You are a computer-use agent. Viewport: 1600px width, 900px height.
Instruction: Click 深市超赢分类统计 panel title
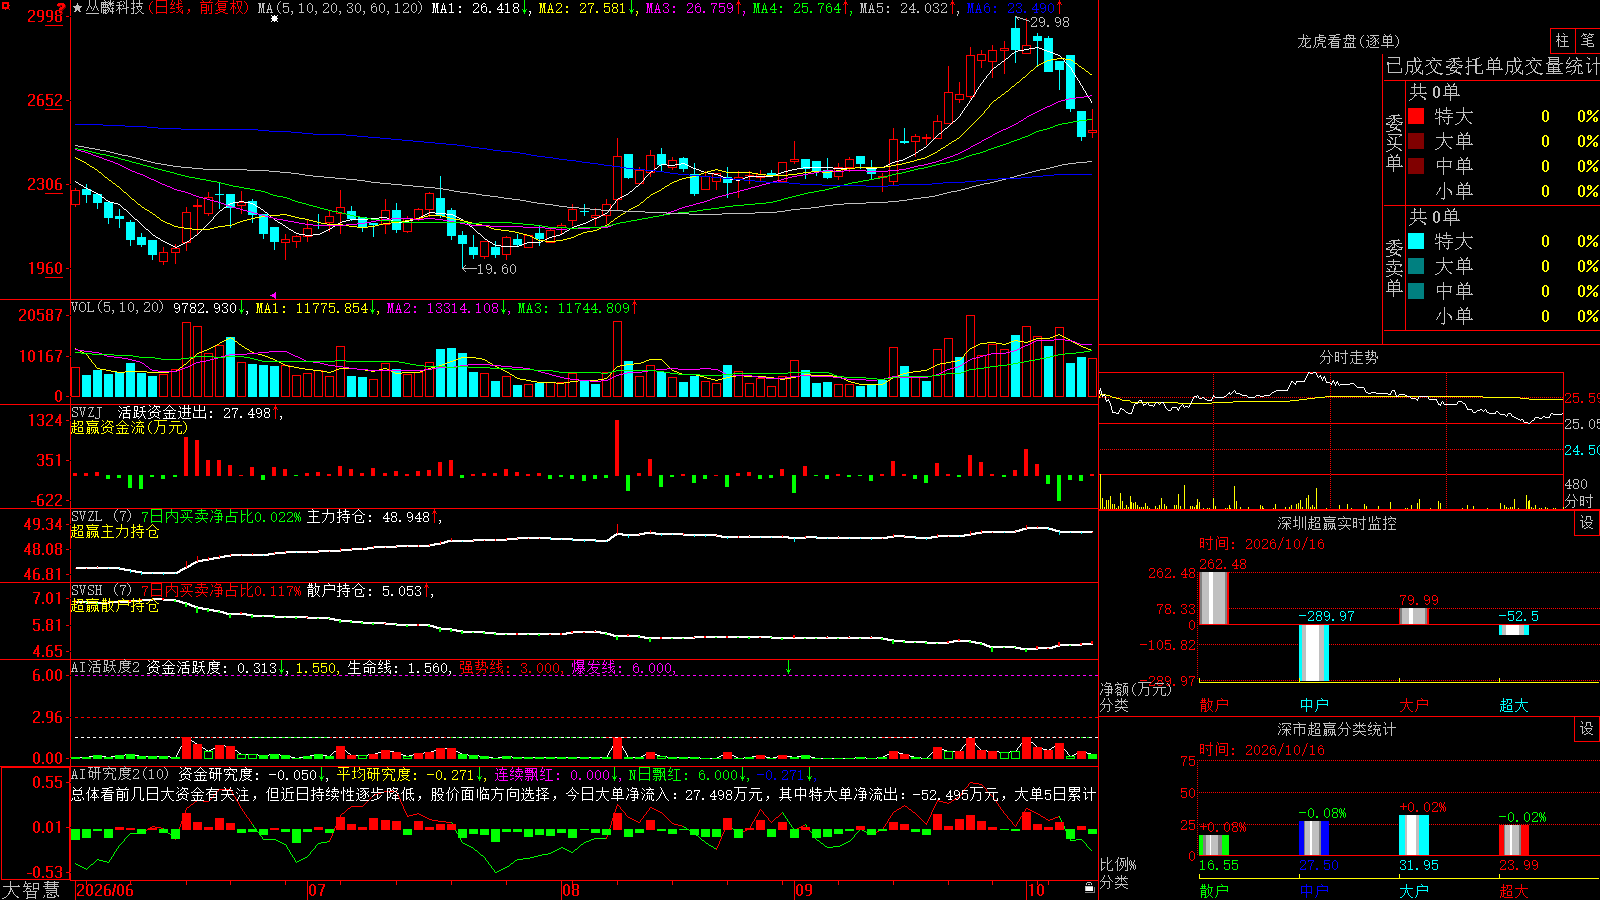(1336, 729)
